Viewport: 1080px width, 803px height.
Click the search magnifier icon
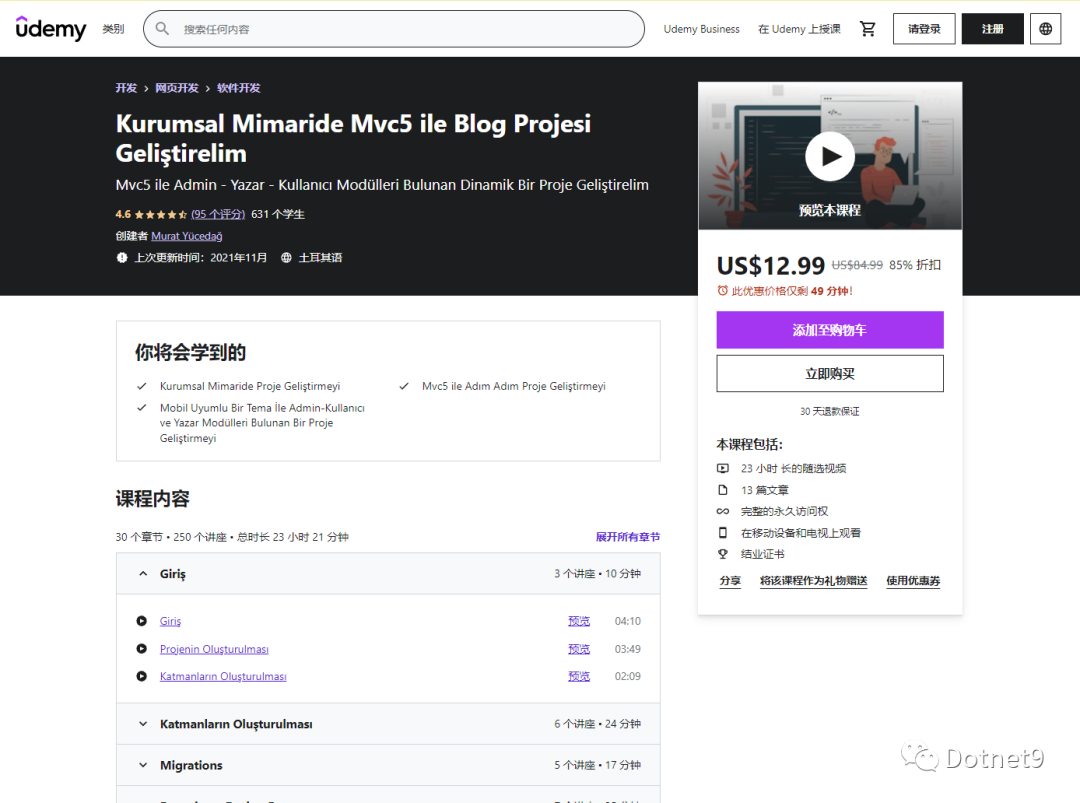click(162, 29)
